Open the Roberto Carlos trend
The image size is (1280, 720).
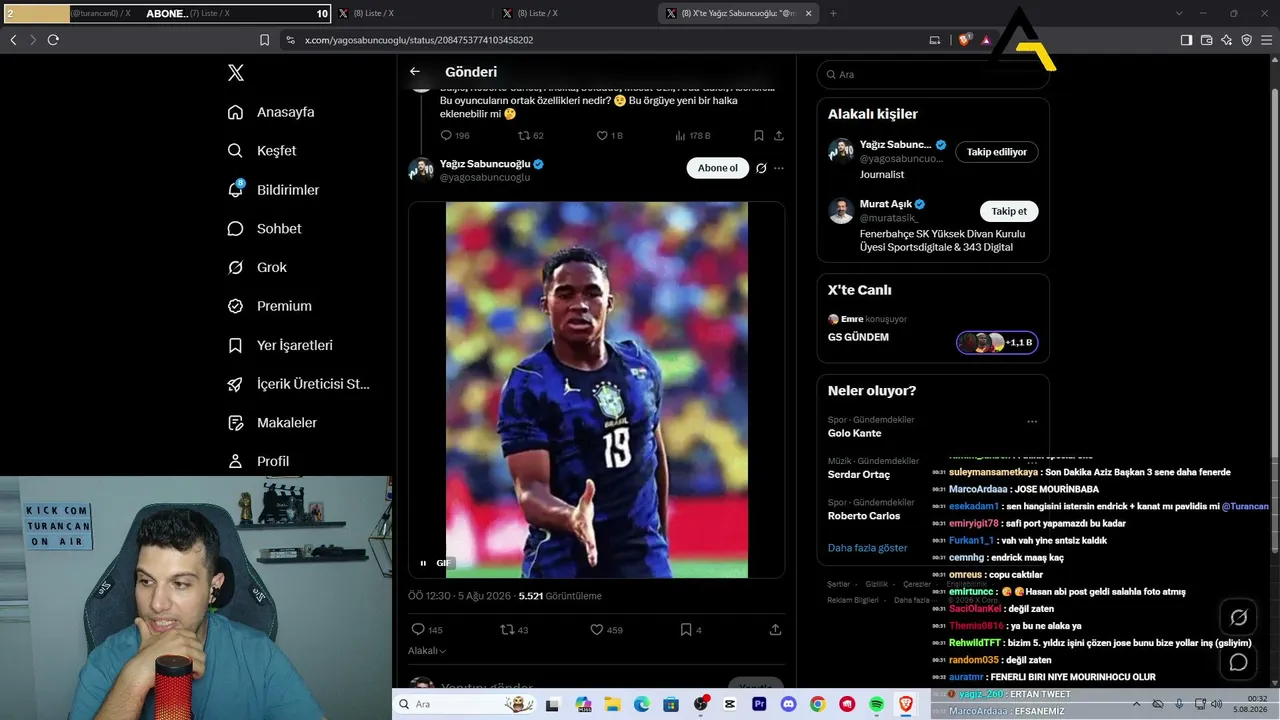coord(864,516)
